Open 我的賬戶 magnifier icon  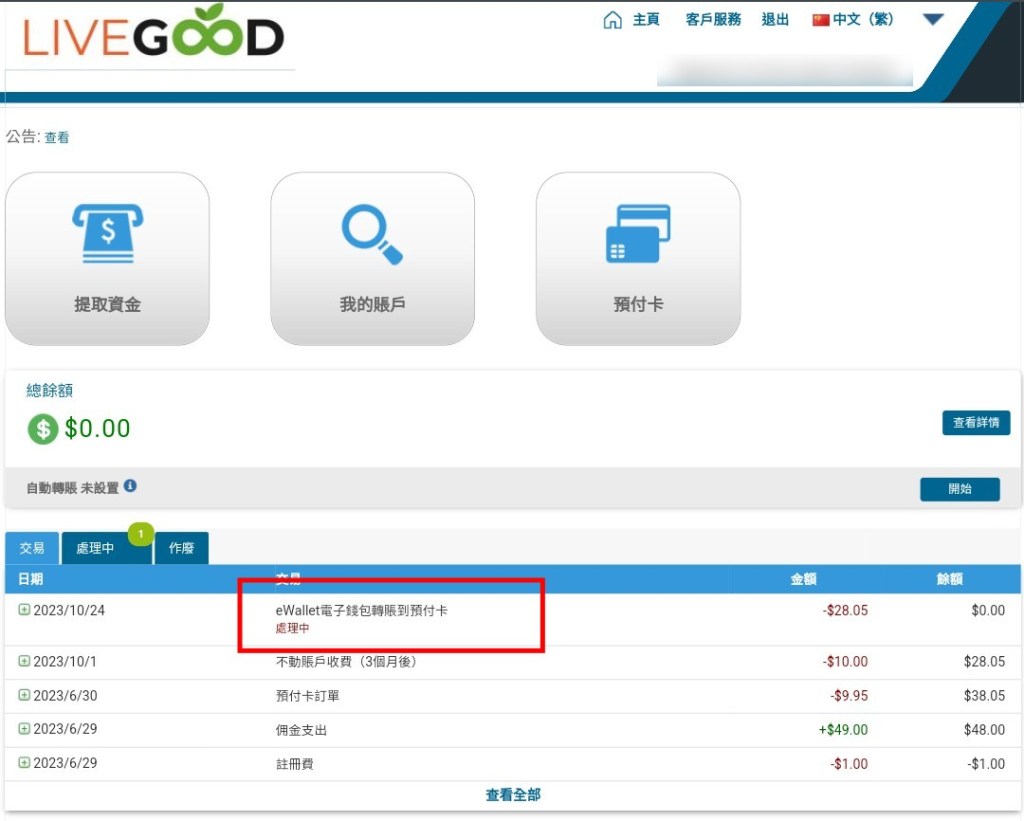coord(372,233)
